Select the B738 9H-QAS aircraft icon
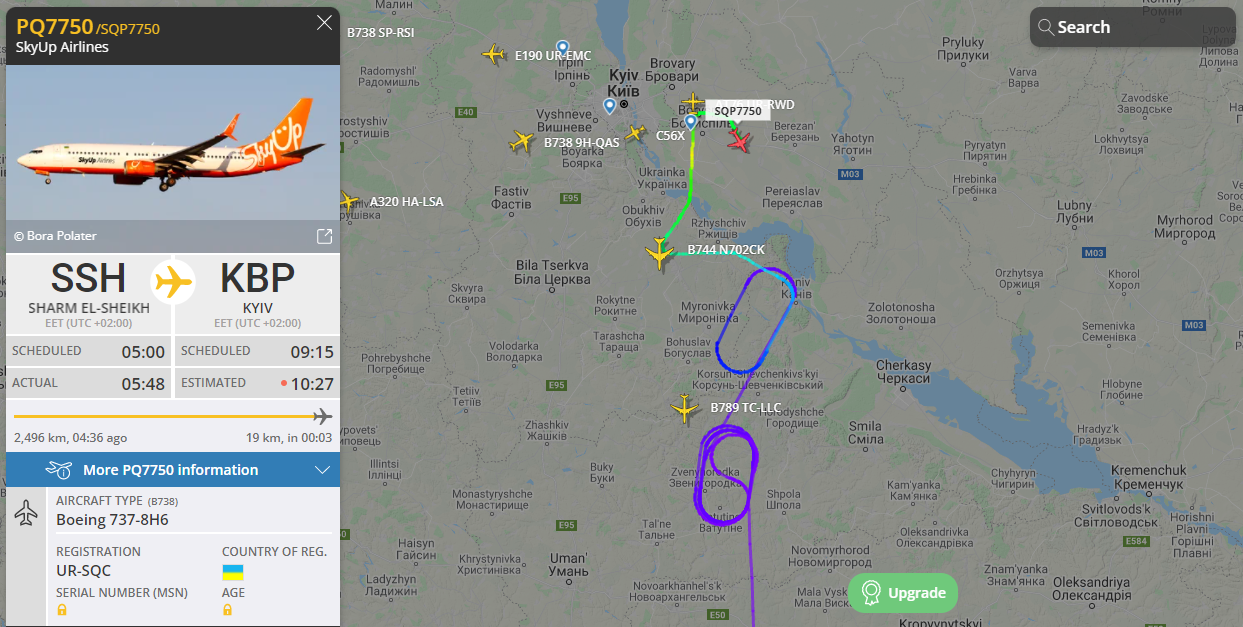Screen dimensions: 1243x627 coord(521,142)
